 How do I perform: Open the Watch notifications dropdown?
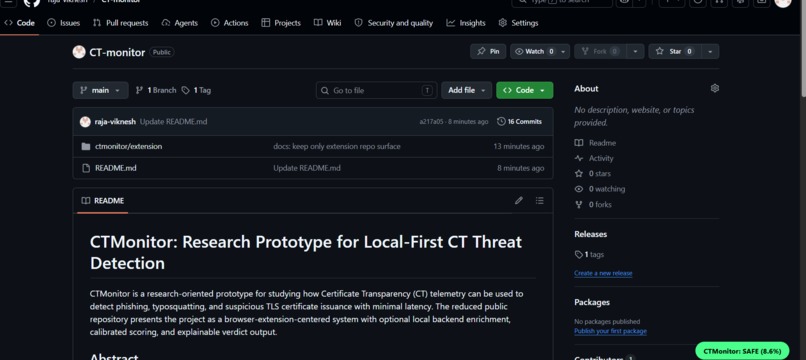tap(540, 51)
